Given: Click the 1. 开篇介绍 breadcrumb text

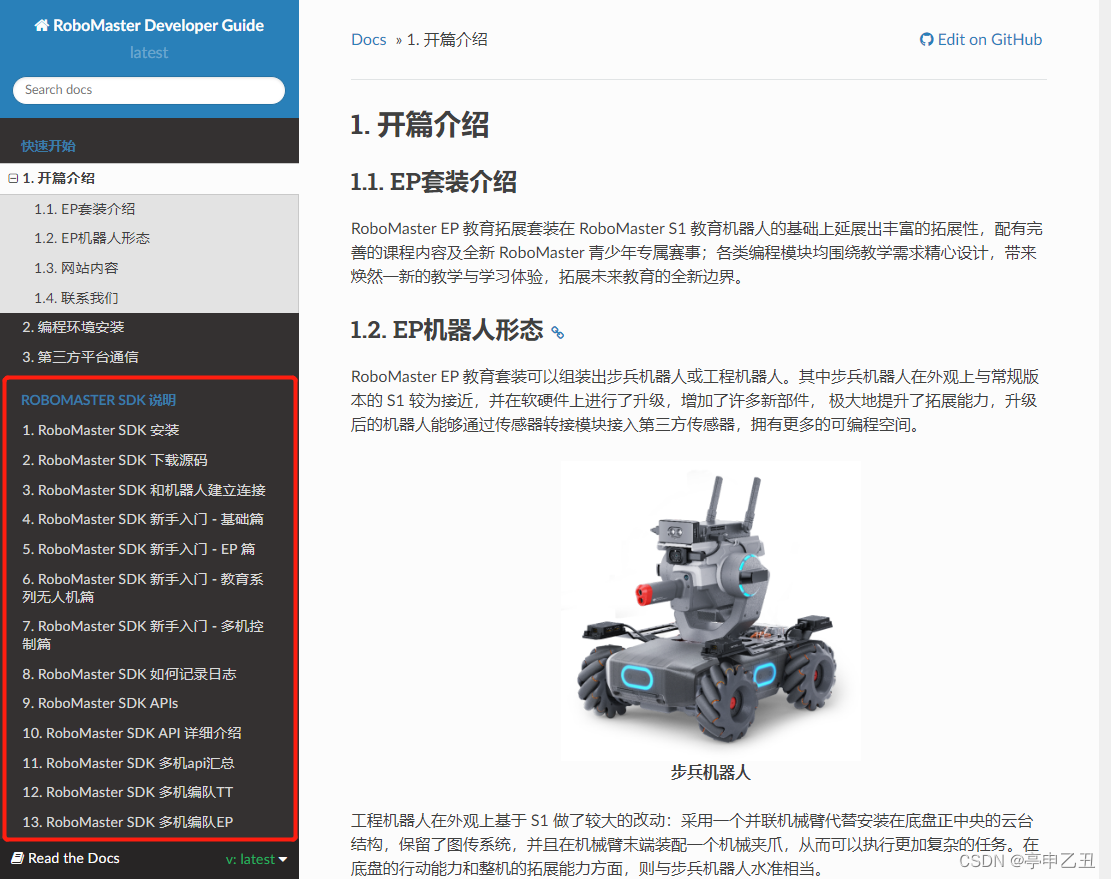Looking at the screenshot, I should coord(447,40).
